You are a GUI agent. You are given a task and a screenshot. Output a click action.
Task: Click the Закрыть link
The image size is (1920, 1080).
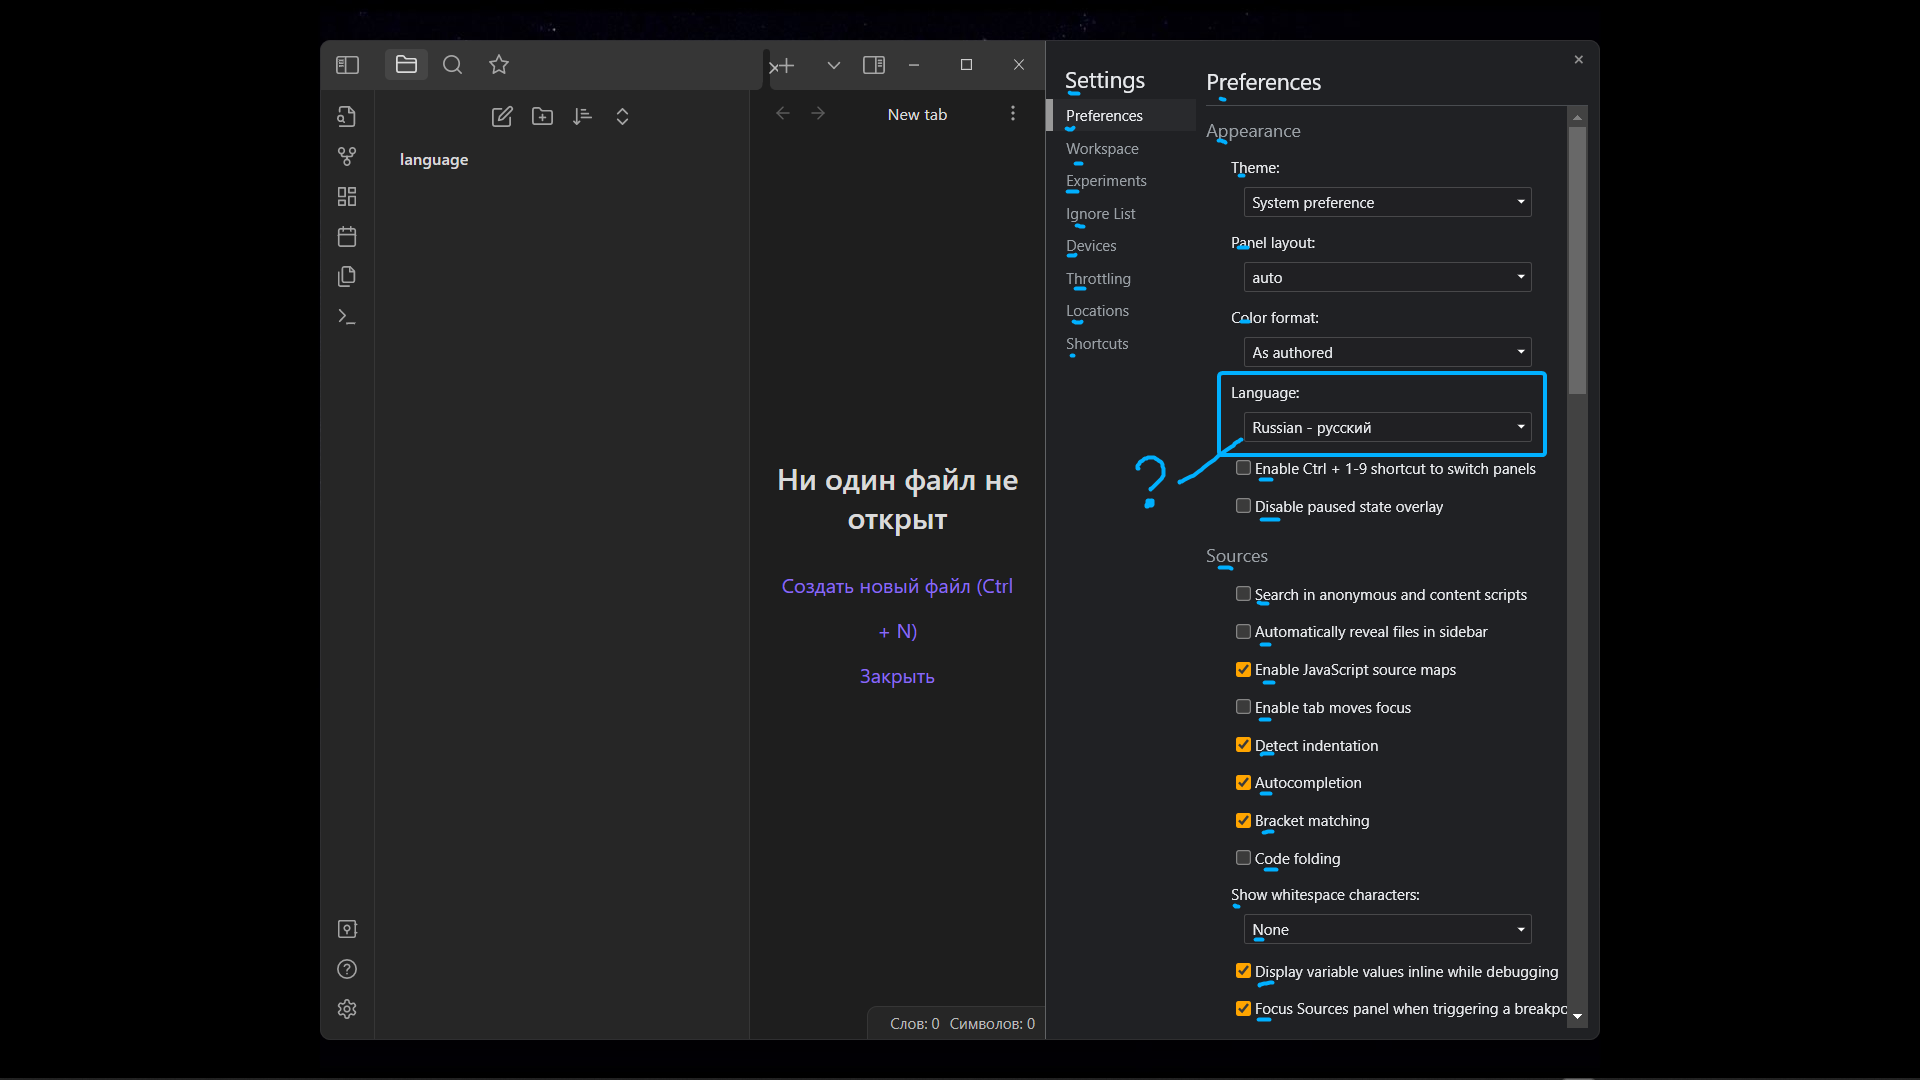pyautogui.click(x=897, y=677)
